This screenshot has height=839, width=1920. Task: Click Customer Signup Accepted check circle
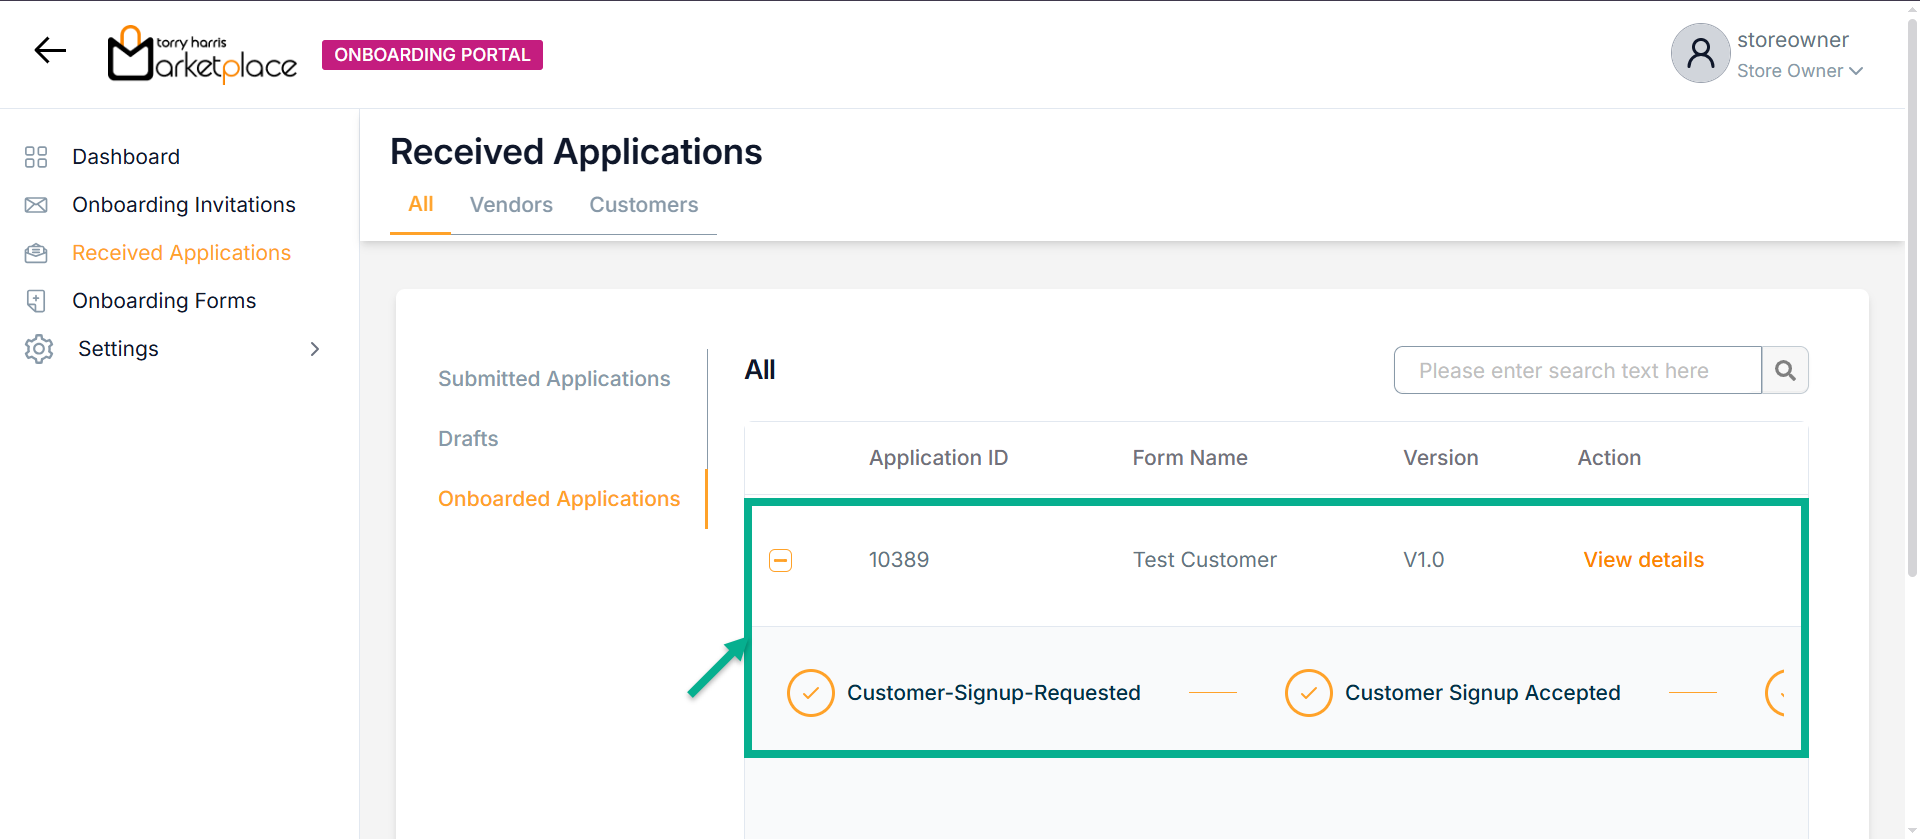[1308, 693]
